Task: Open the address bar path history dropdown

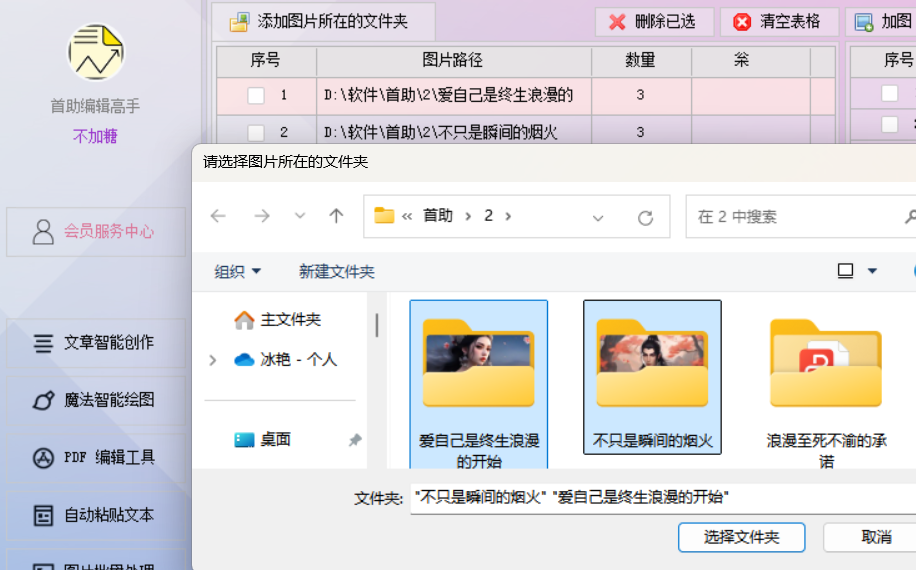Action: pyautogui.click(x=598, y=217)
